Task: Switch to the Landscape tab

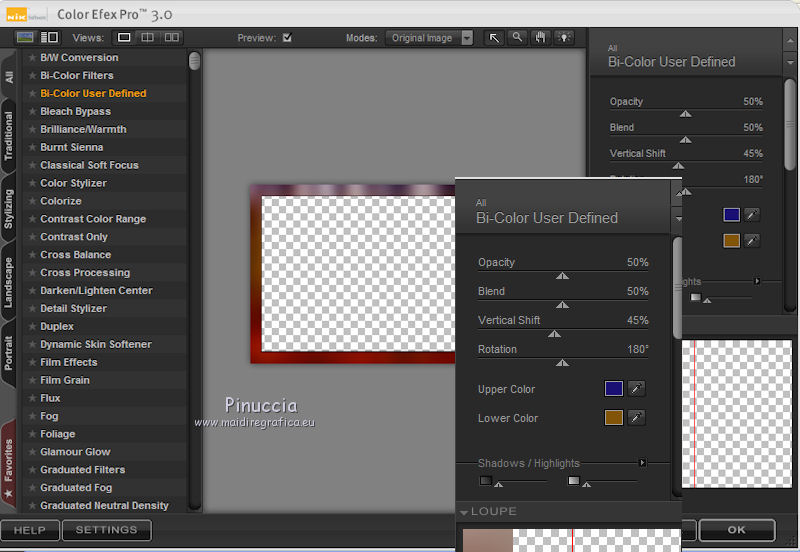Action: [9, 282]
